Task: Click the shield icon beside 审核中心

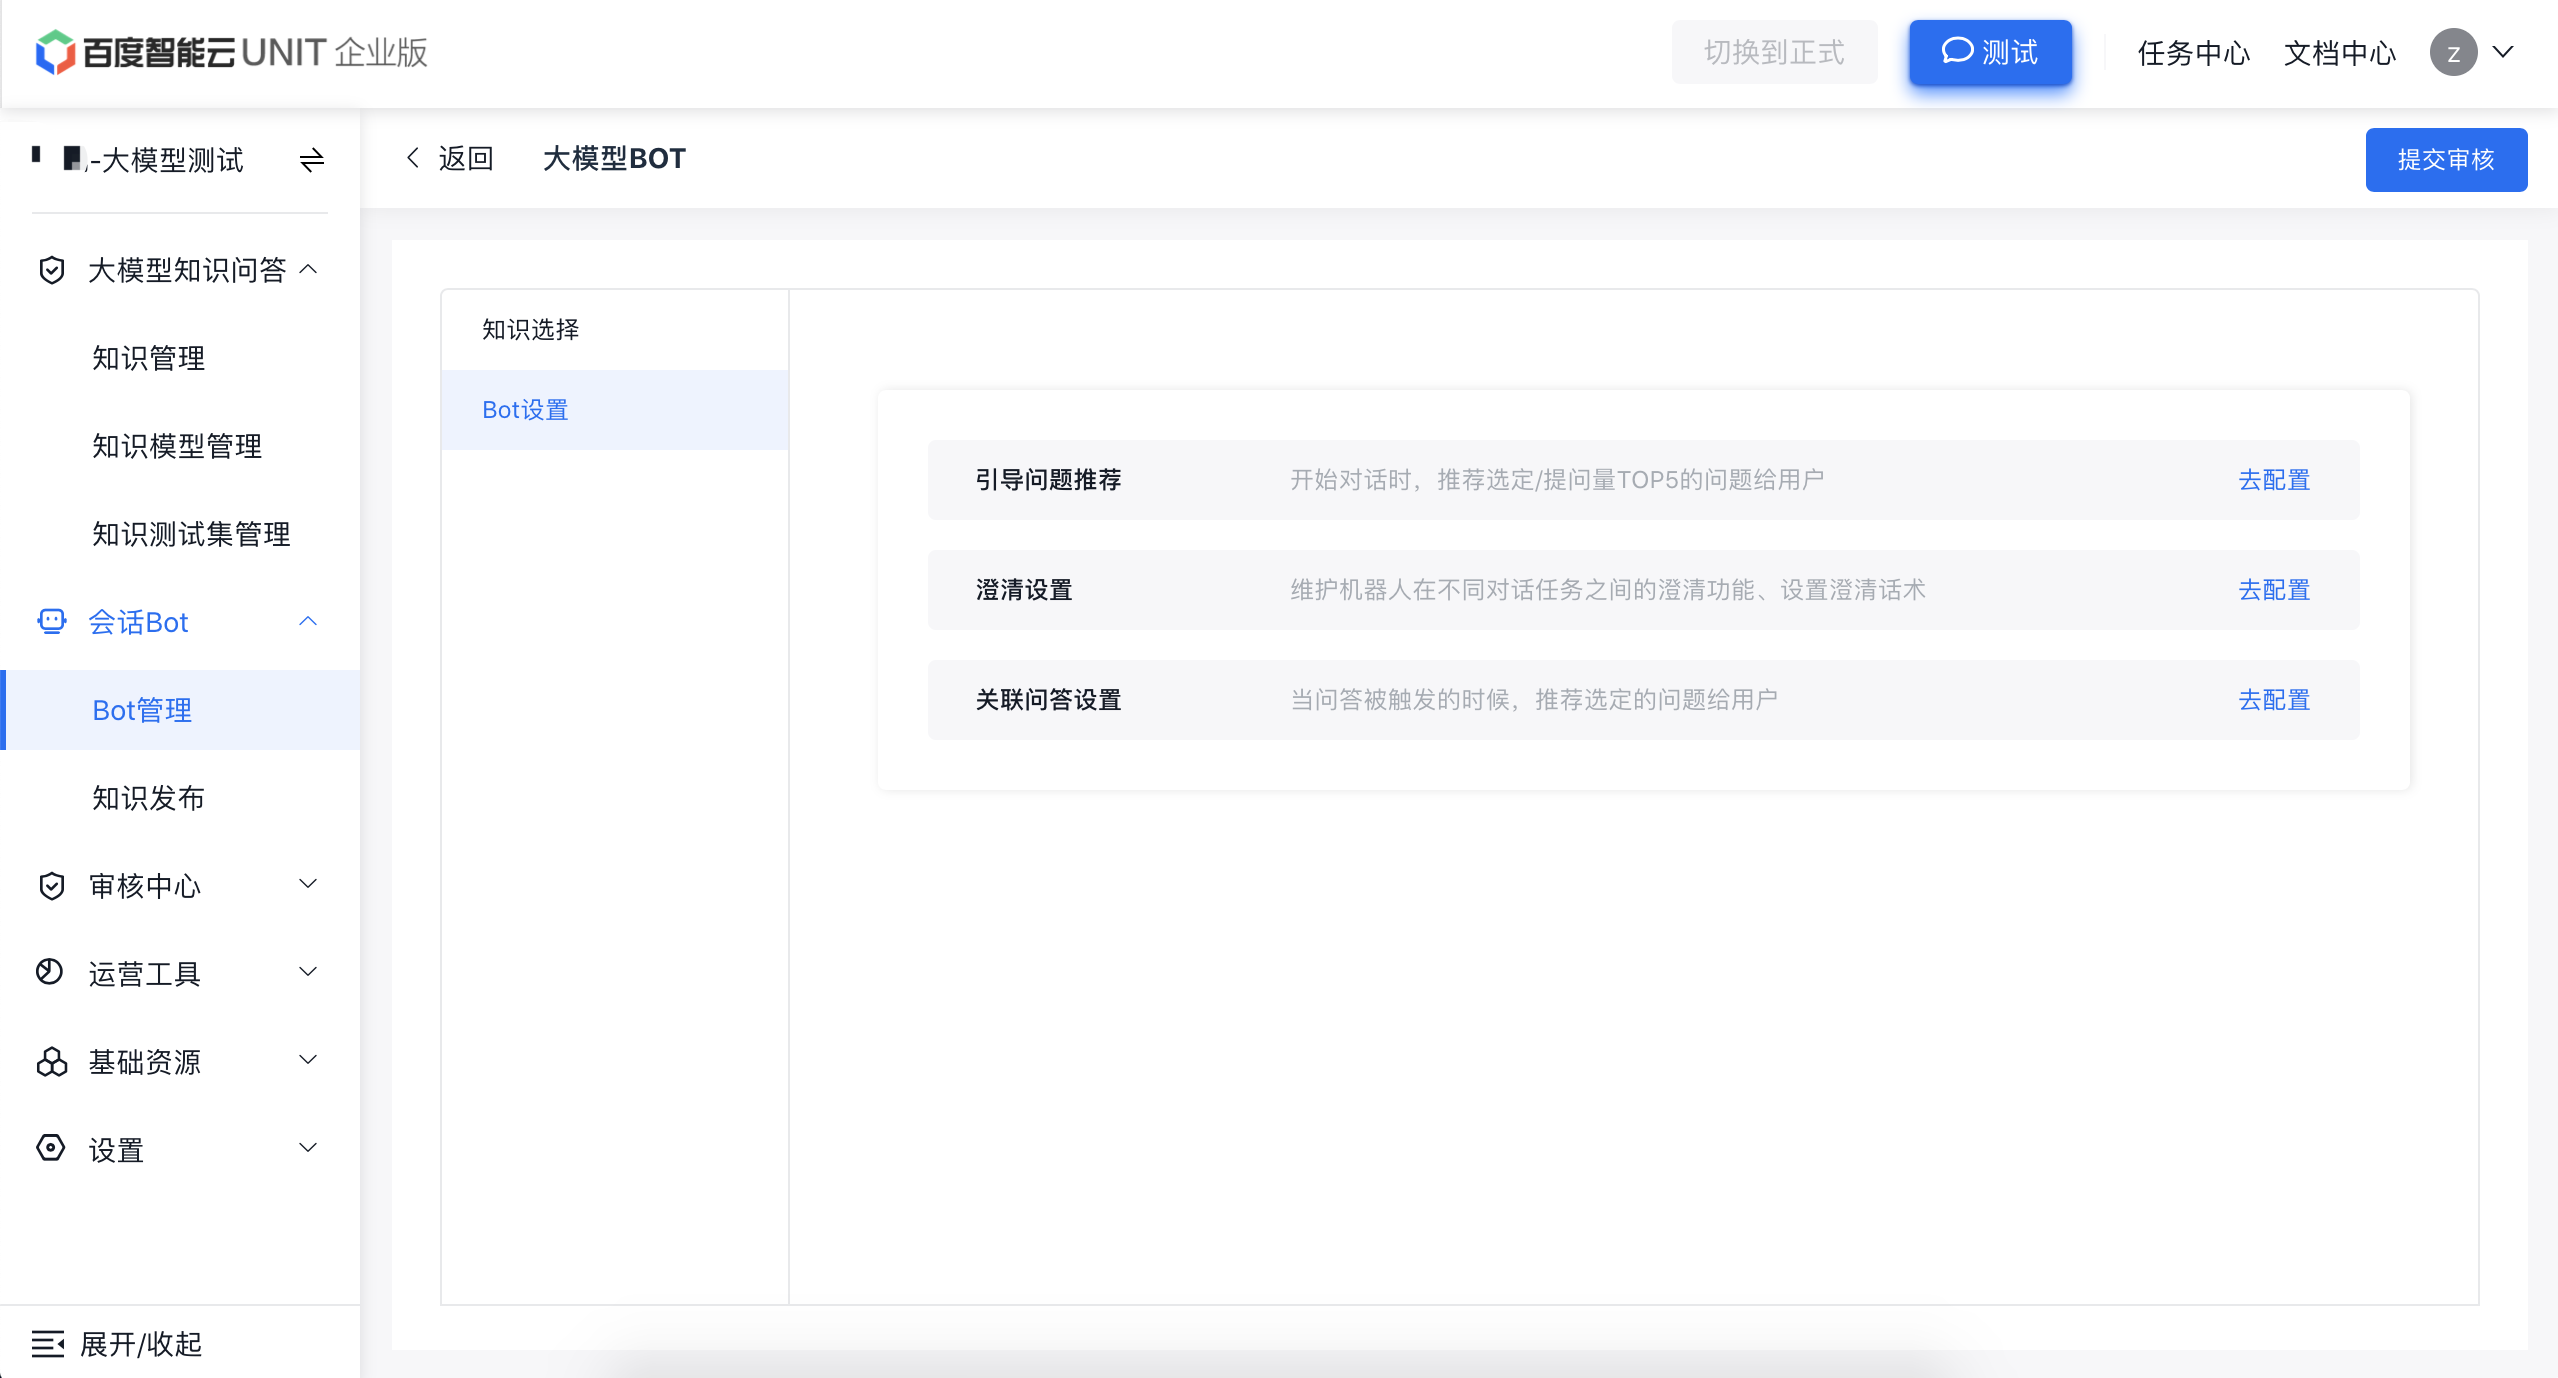Action: [x=51, y=886]
